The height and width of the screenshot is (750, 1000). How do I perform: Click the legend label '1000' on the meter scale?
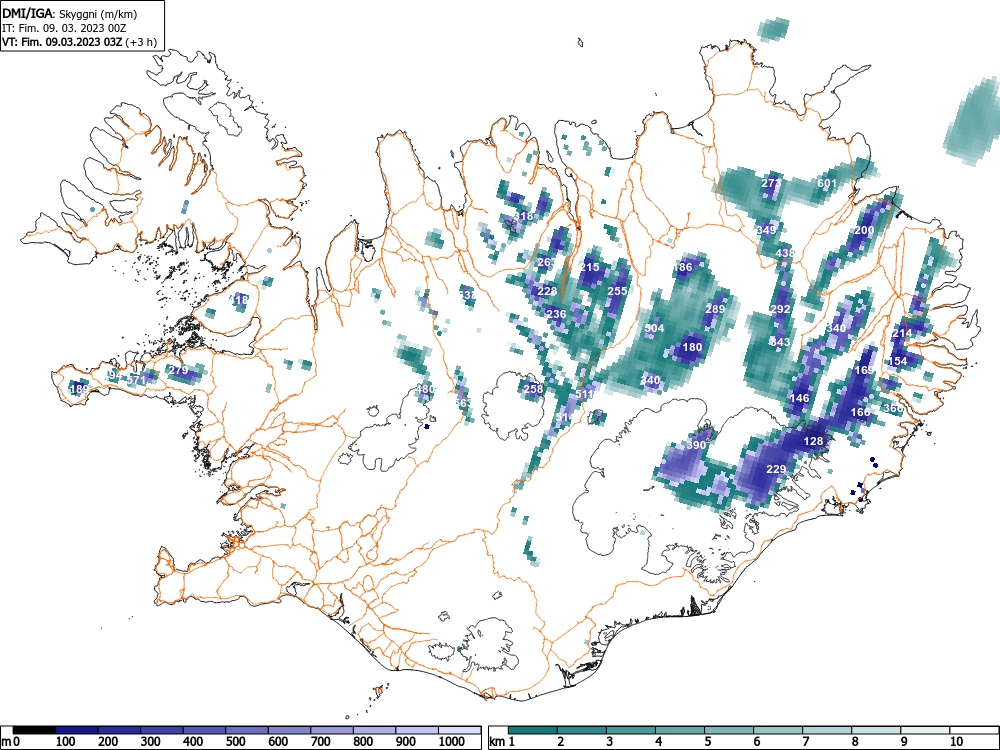452,742
